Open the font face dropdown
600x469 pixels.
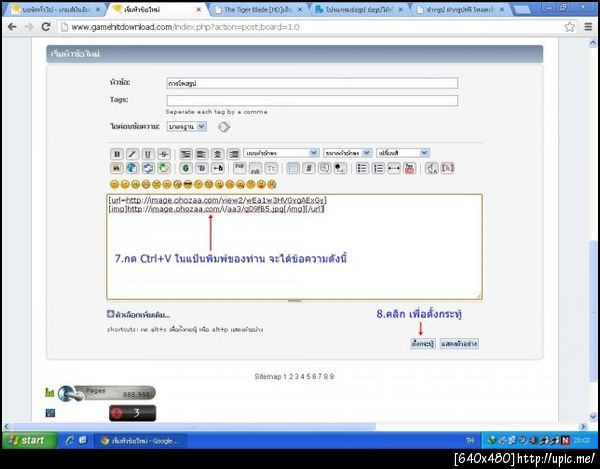pyautogui.click(x=281, y=153)
